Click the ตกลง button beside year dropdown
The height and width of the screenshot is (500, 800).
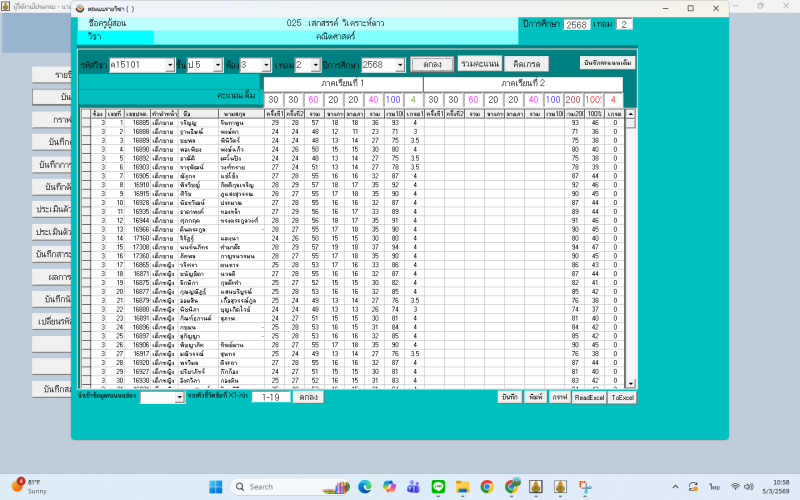coord(432,64)
